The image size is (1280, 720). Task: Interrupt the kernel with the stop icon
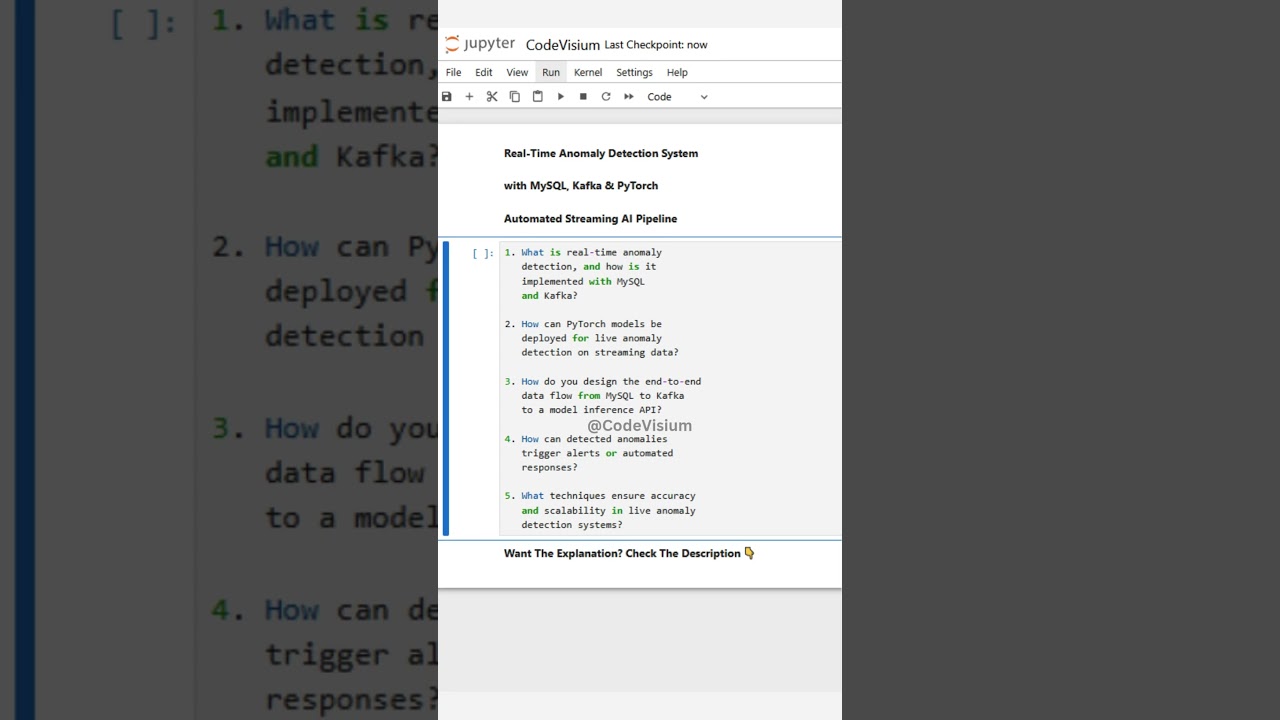pyautogui.click(x=583, y=97)
